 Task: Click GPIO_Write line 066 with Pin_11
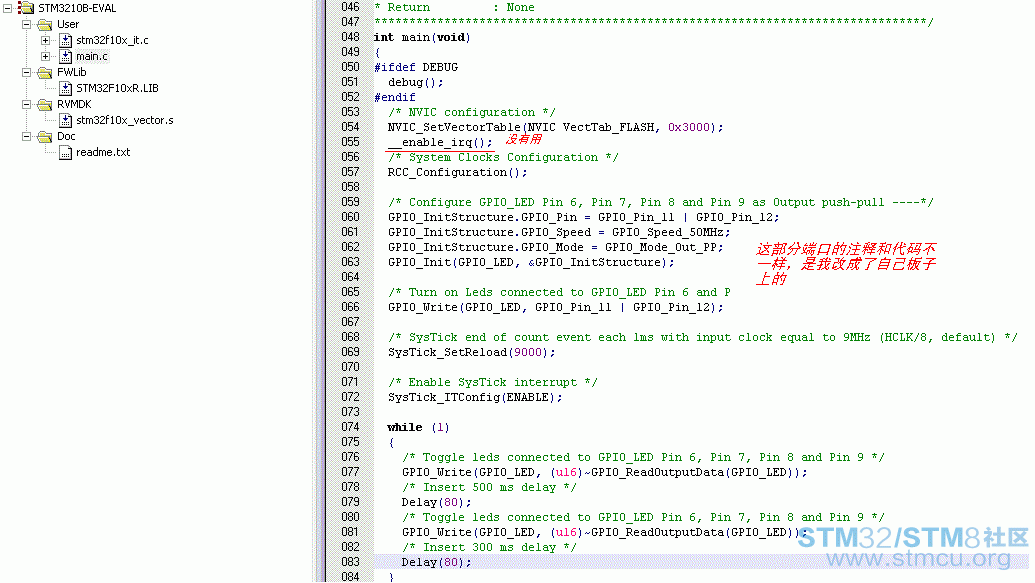[x=556, y=308]
